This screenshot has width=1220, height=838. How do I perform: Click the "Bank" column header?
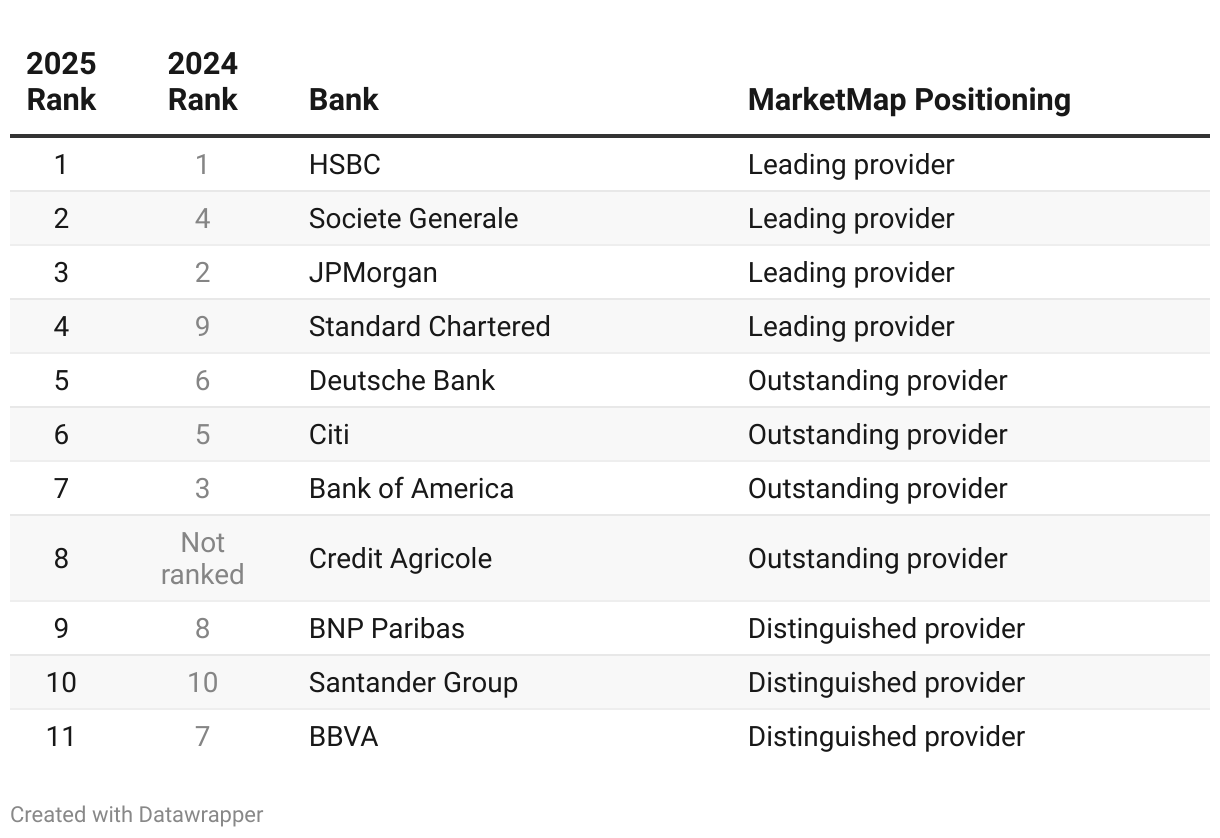pyautogui.click(x=343, y=100)
